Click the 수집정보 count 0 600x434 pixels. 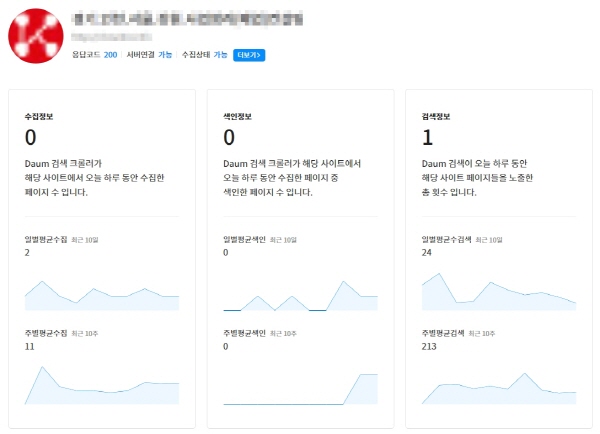[x=31, y=137]
